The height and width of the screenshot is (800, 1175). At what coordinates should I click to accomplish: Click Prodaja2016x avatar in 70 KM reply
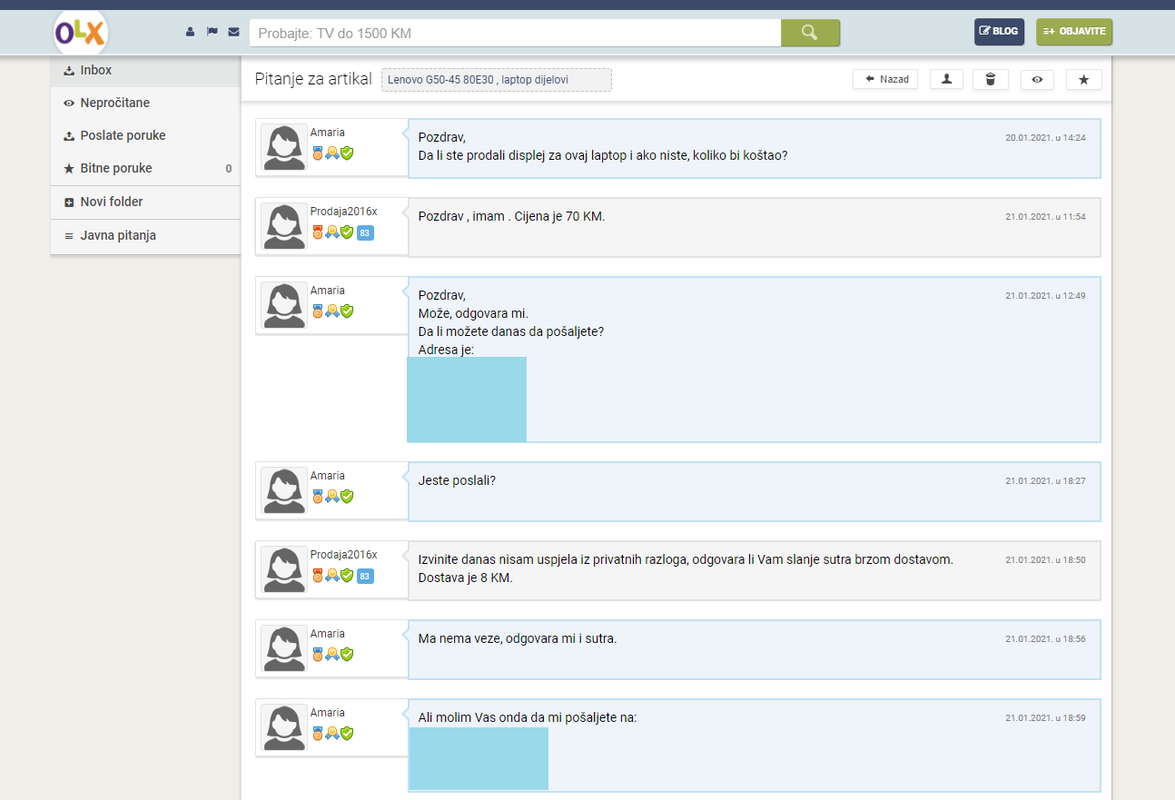pyautogui.click(x=284, y=227)
